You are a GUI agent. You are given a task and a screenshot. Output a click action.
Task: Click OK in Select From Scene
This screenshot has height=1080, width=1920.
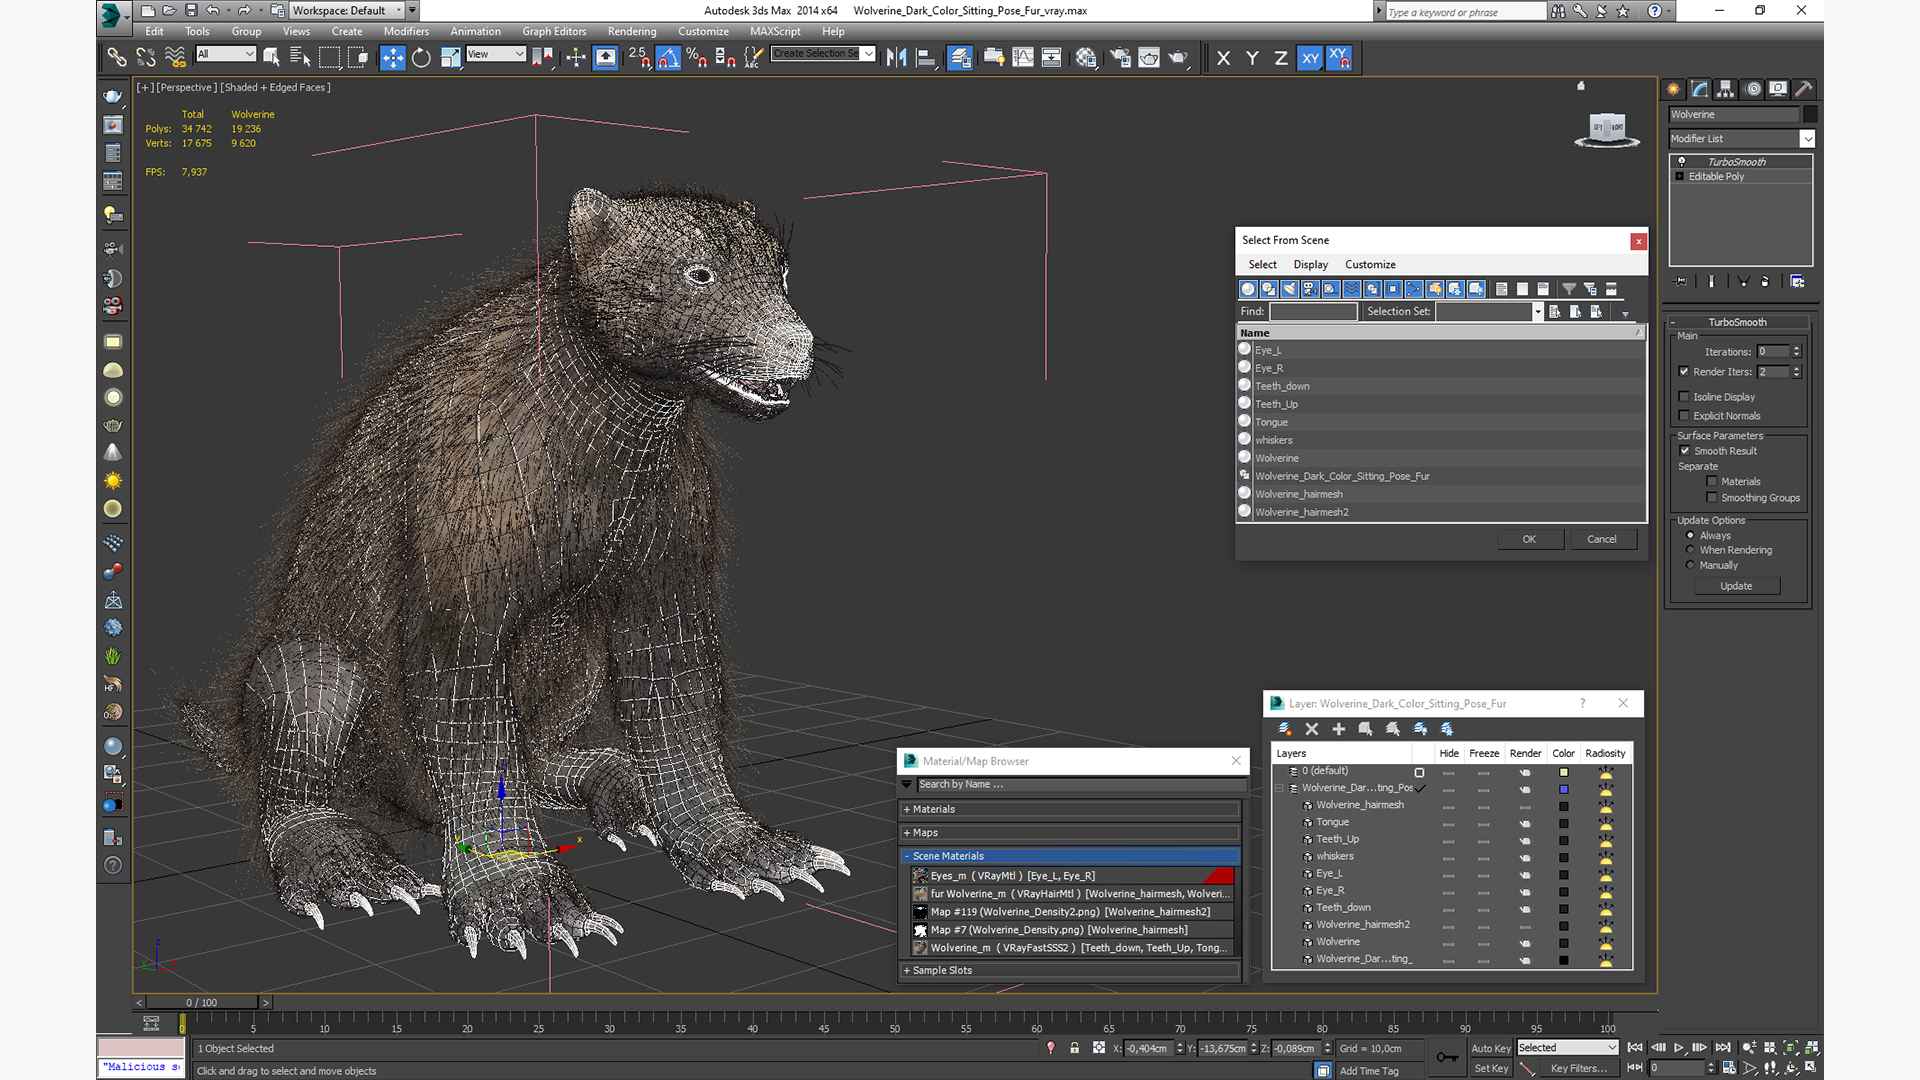pyautogui.click(x=1529, y=540)
